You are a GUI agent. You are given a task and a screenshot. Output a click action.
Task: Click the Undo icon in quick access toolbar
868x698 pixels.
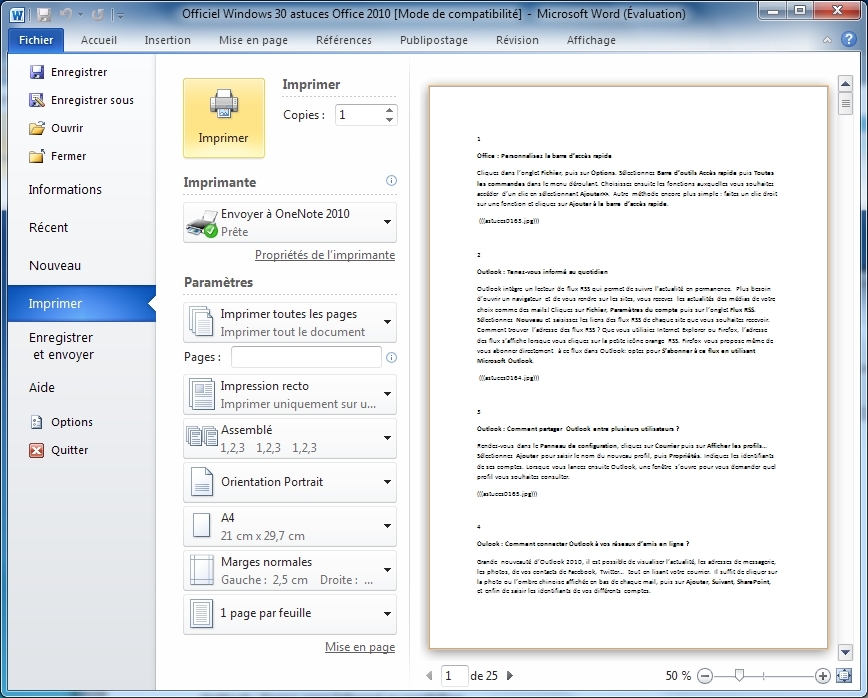pos(66,14)
